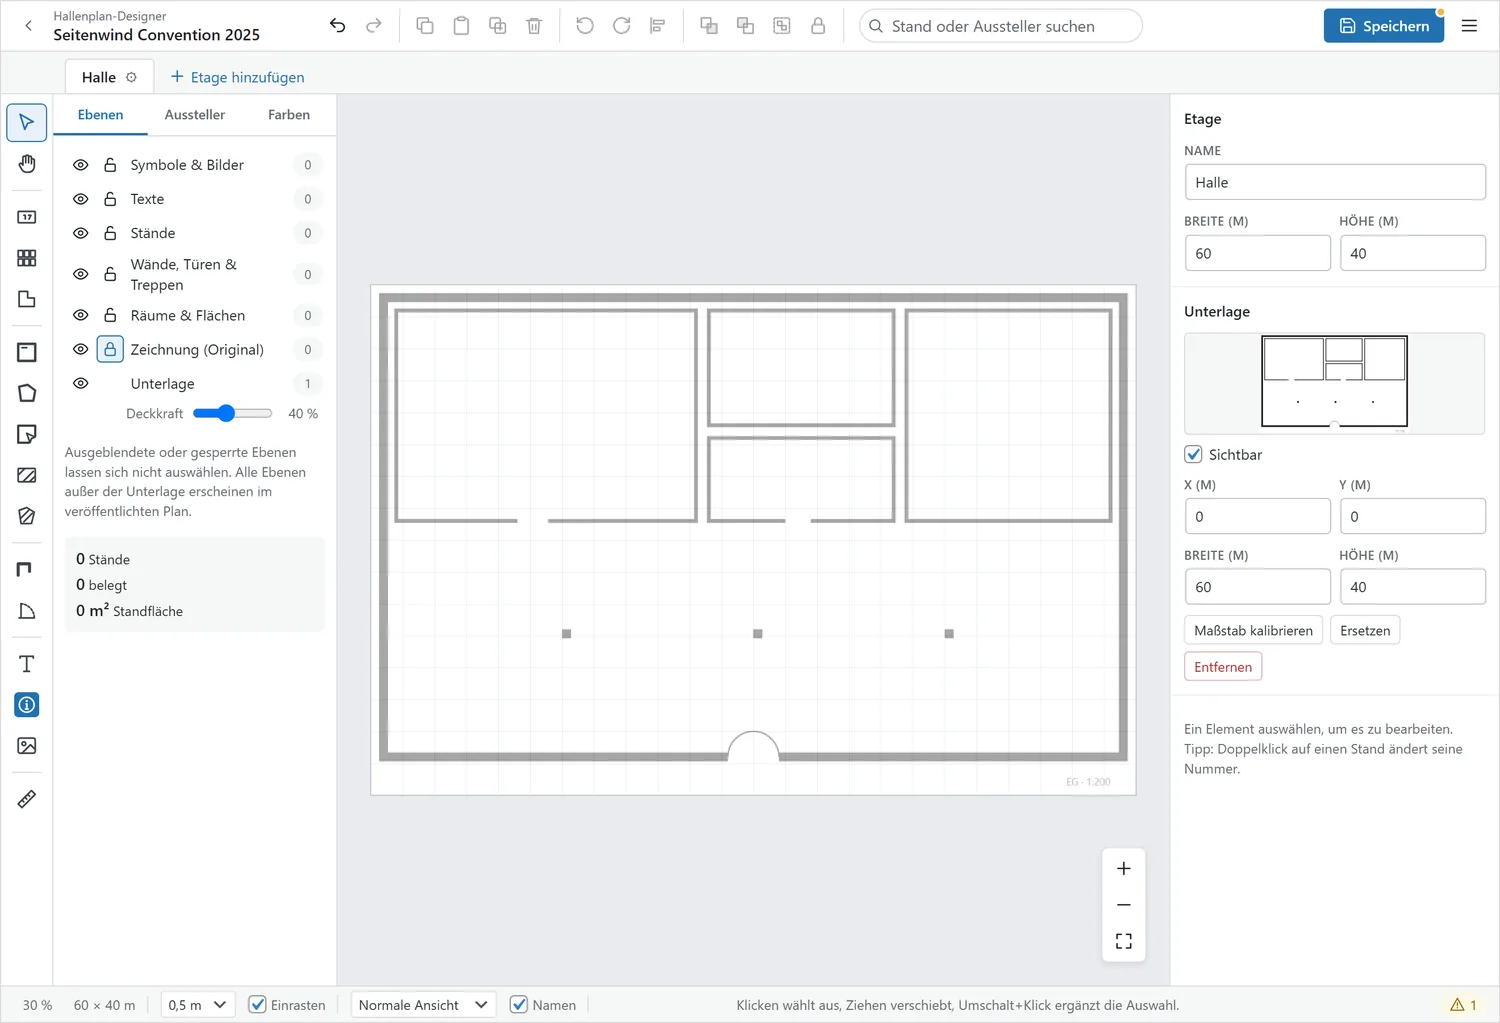The width and height of the screenshot is (1500, 1023).
Task: Select the pointer selection tool
Action: pyautogui.click(x=27, y=123)
